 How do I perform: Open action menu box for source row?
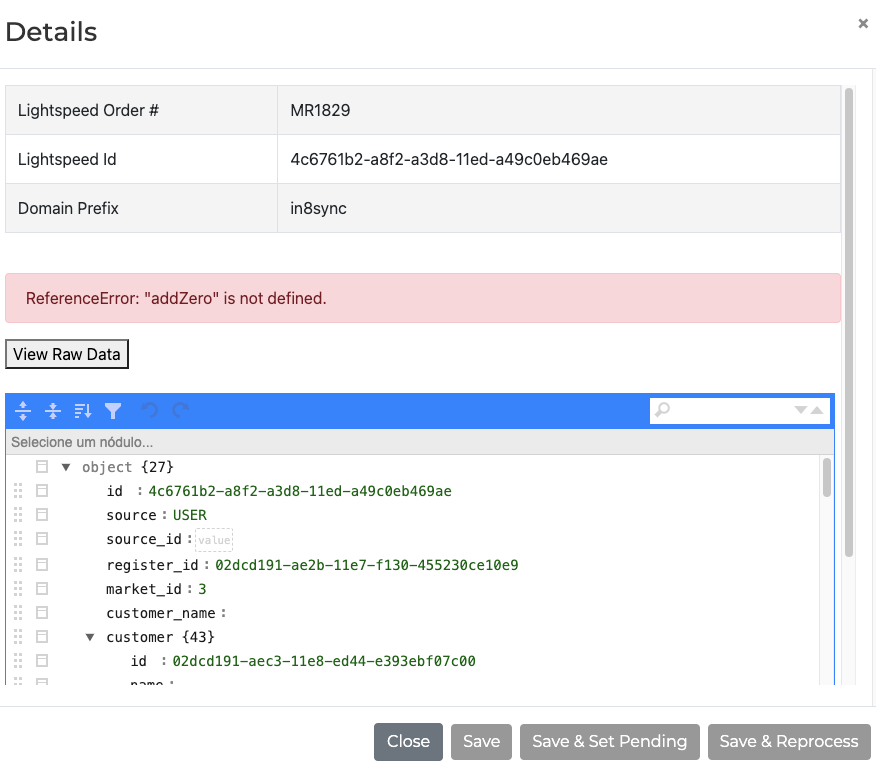pyautogui.click(x=42, y=515)
